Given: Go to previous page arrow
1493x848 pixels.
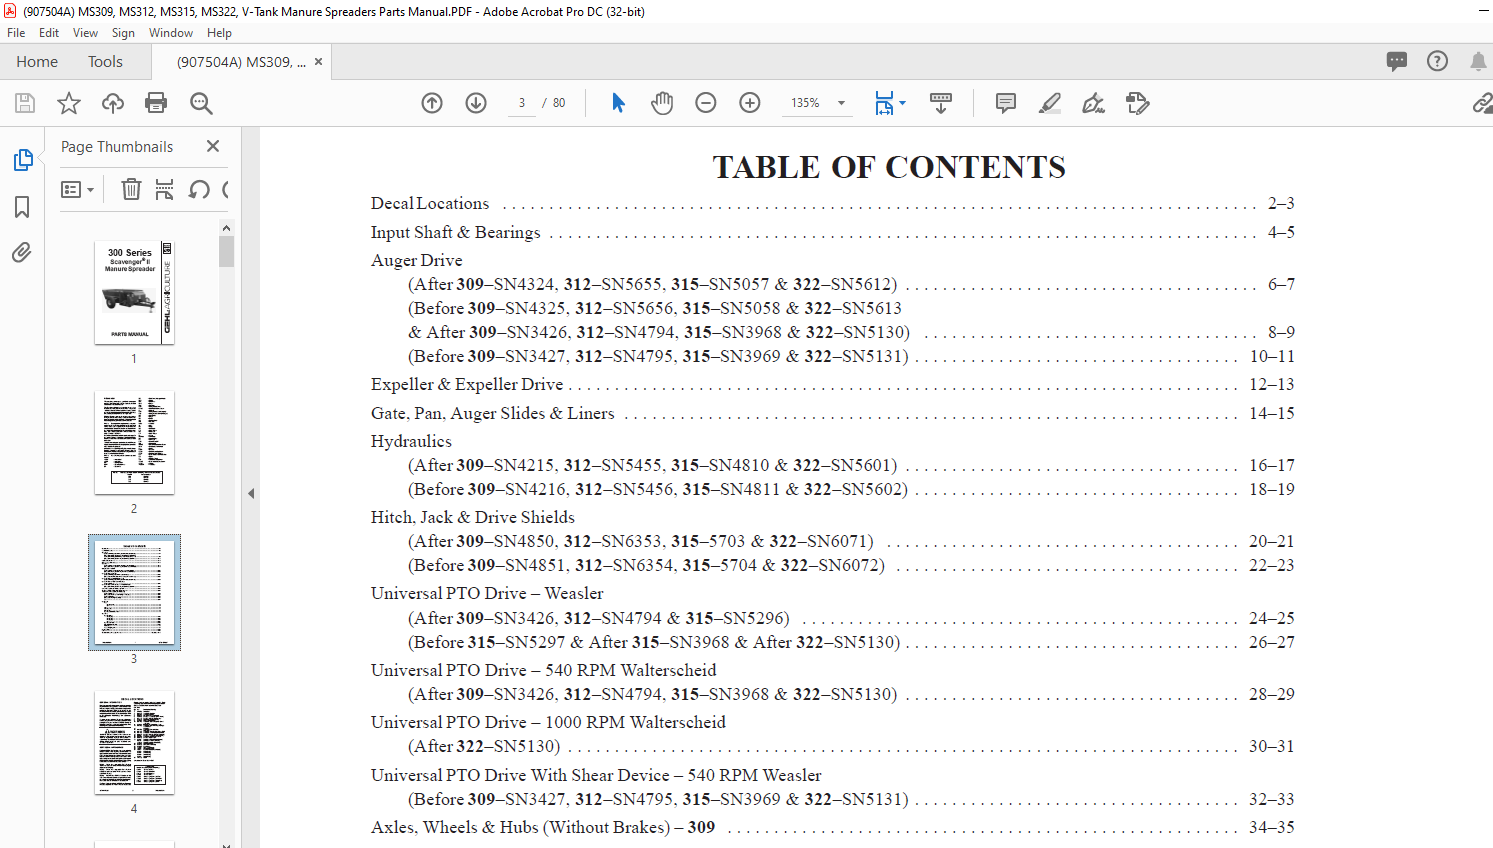Looking at the screenshot, I should coord(432,103).
